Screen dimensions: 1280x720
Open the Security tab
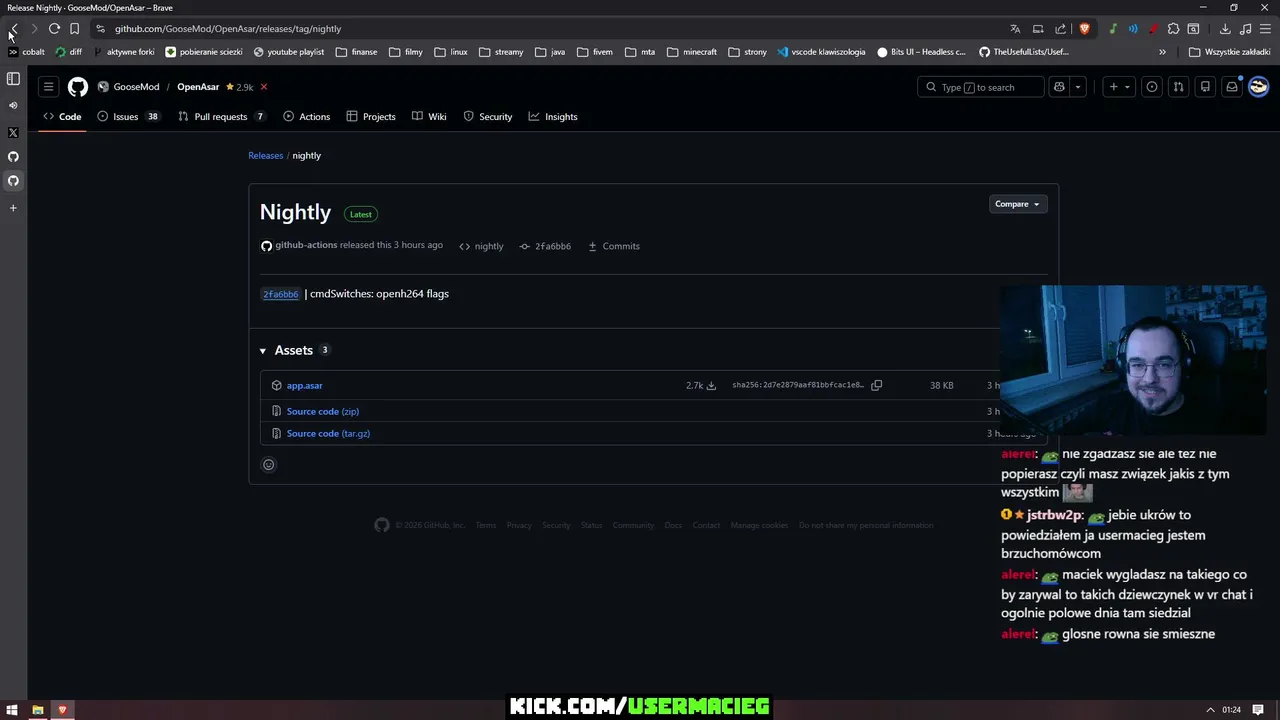487,117
